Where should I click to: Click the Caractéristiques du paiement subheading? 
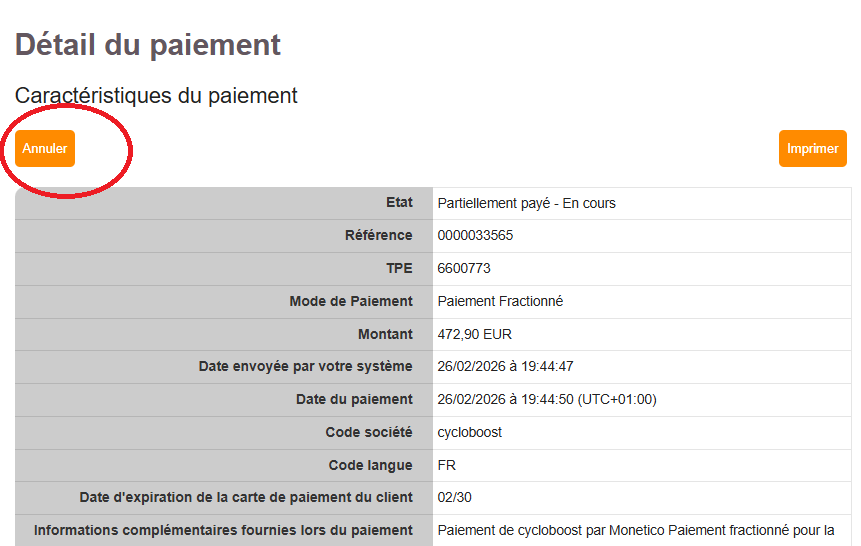click(x=156, y=96)
